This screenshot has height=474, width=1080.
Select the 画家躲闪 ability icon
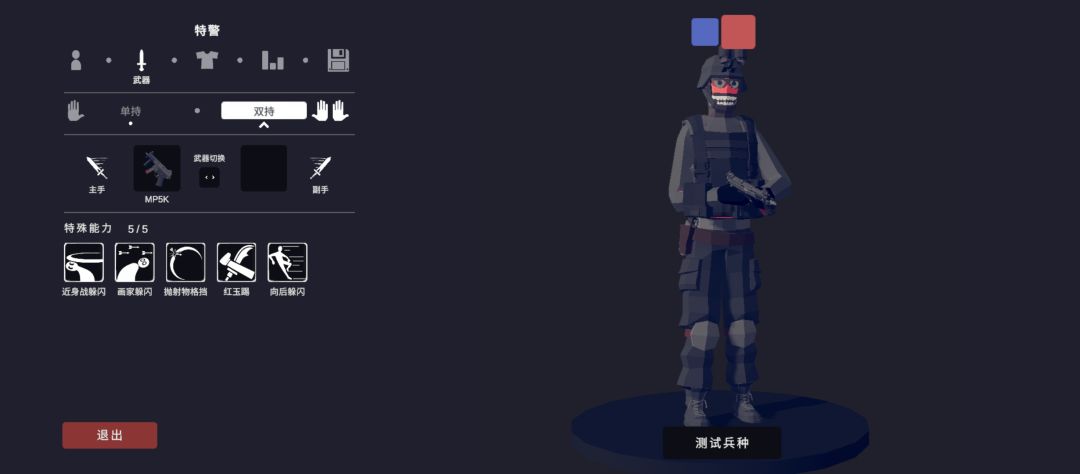coord(135,262)
